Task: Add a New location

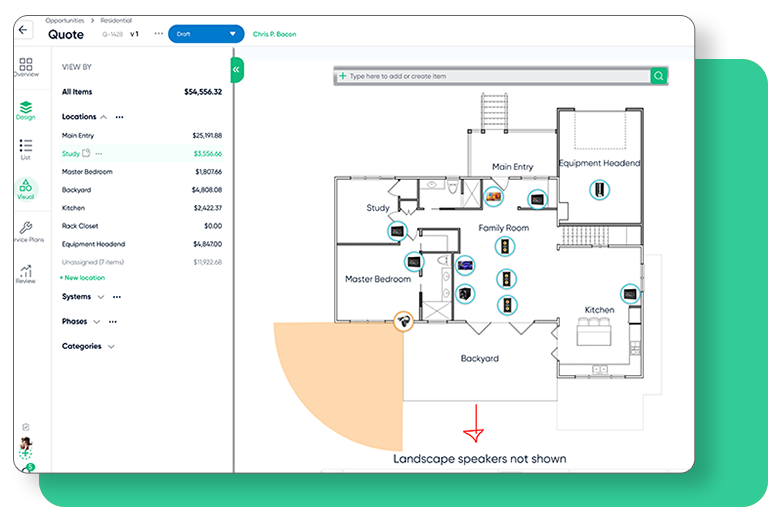Action: 83,278
